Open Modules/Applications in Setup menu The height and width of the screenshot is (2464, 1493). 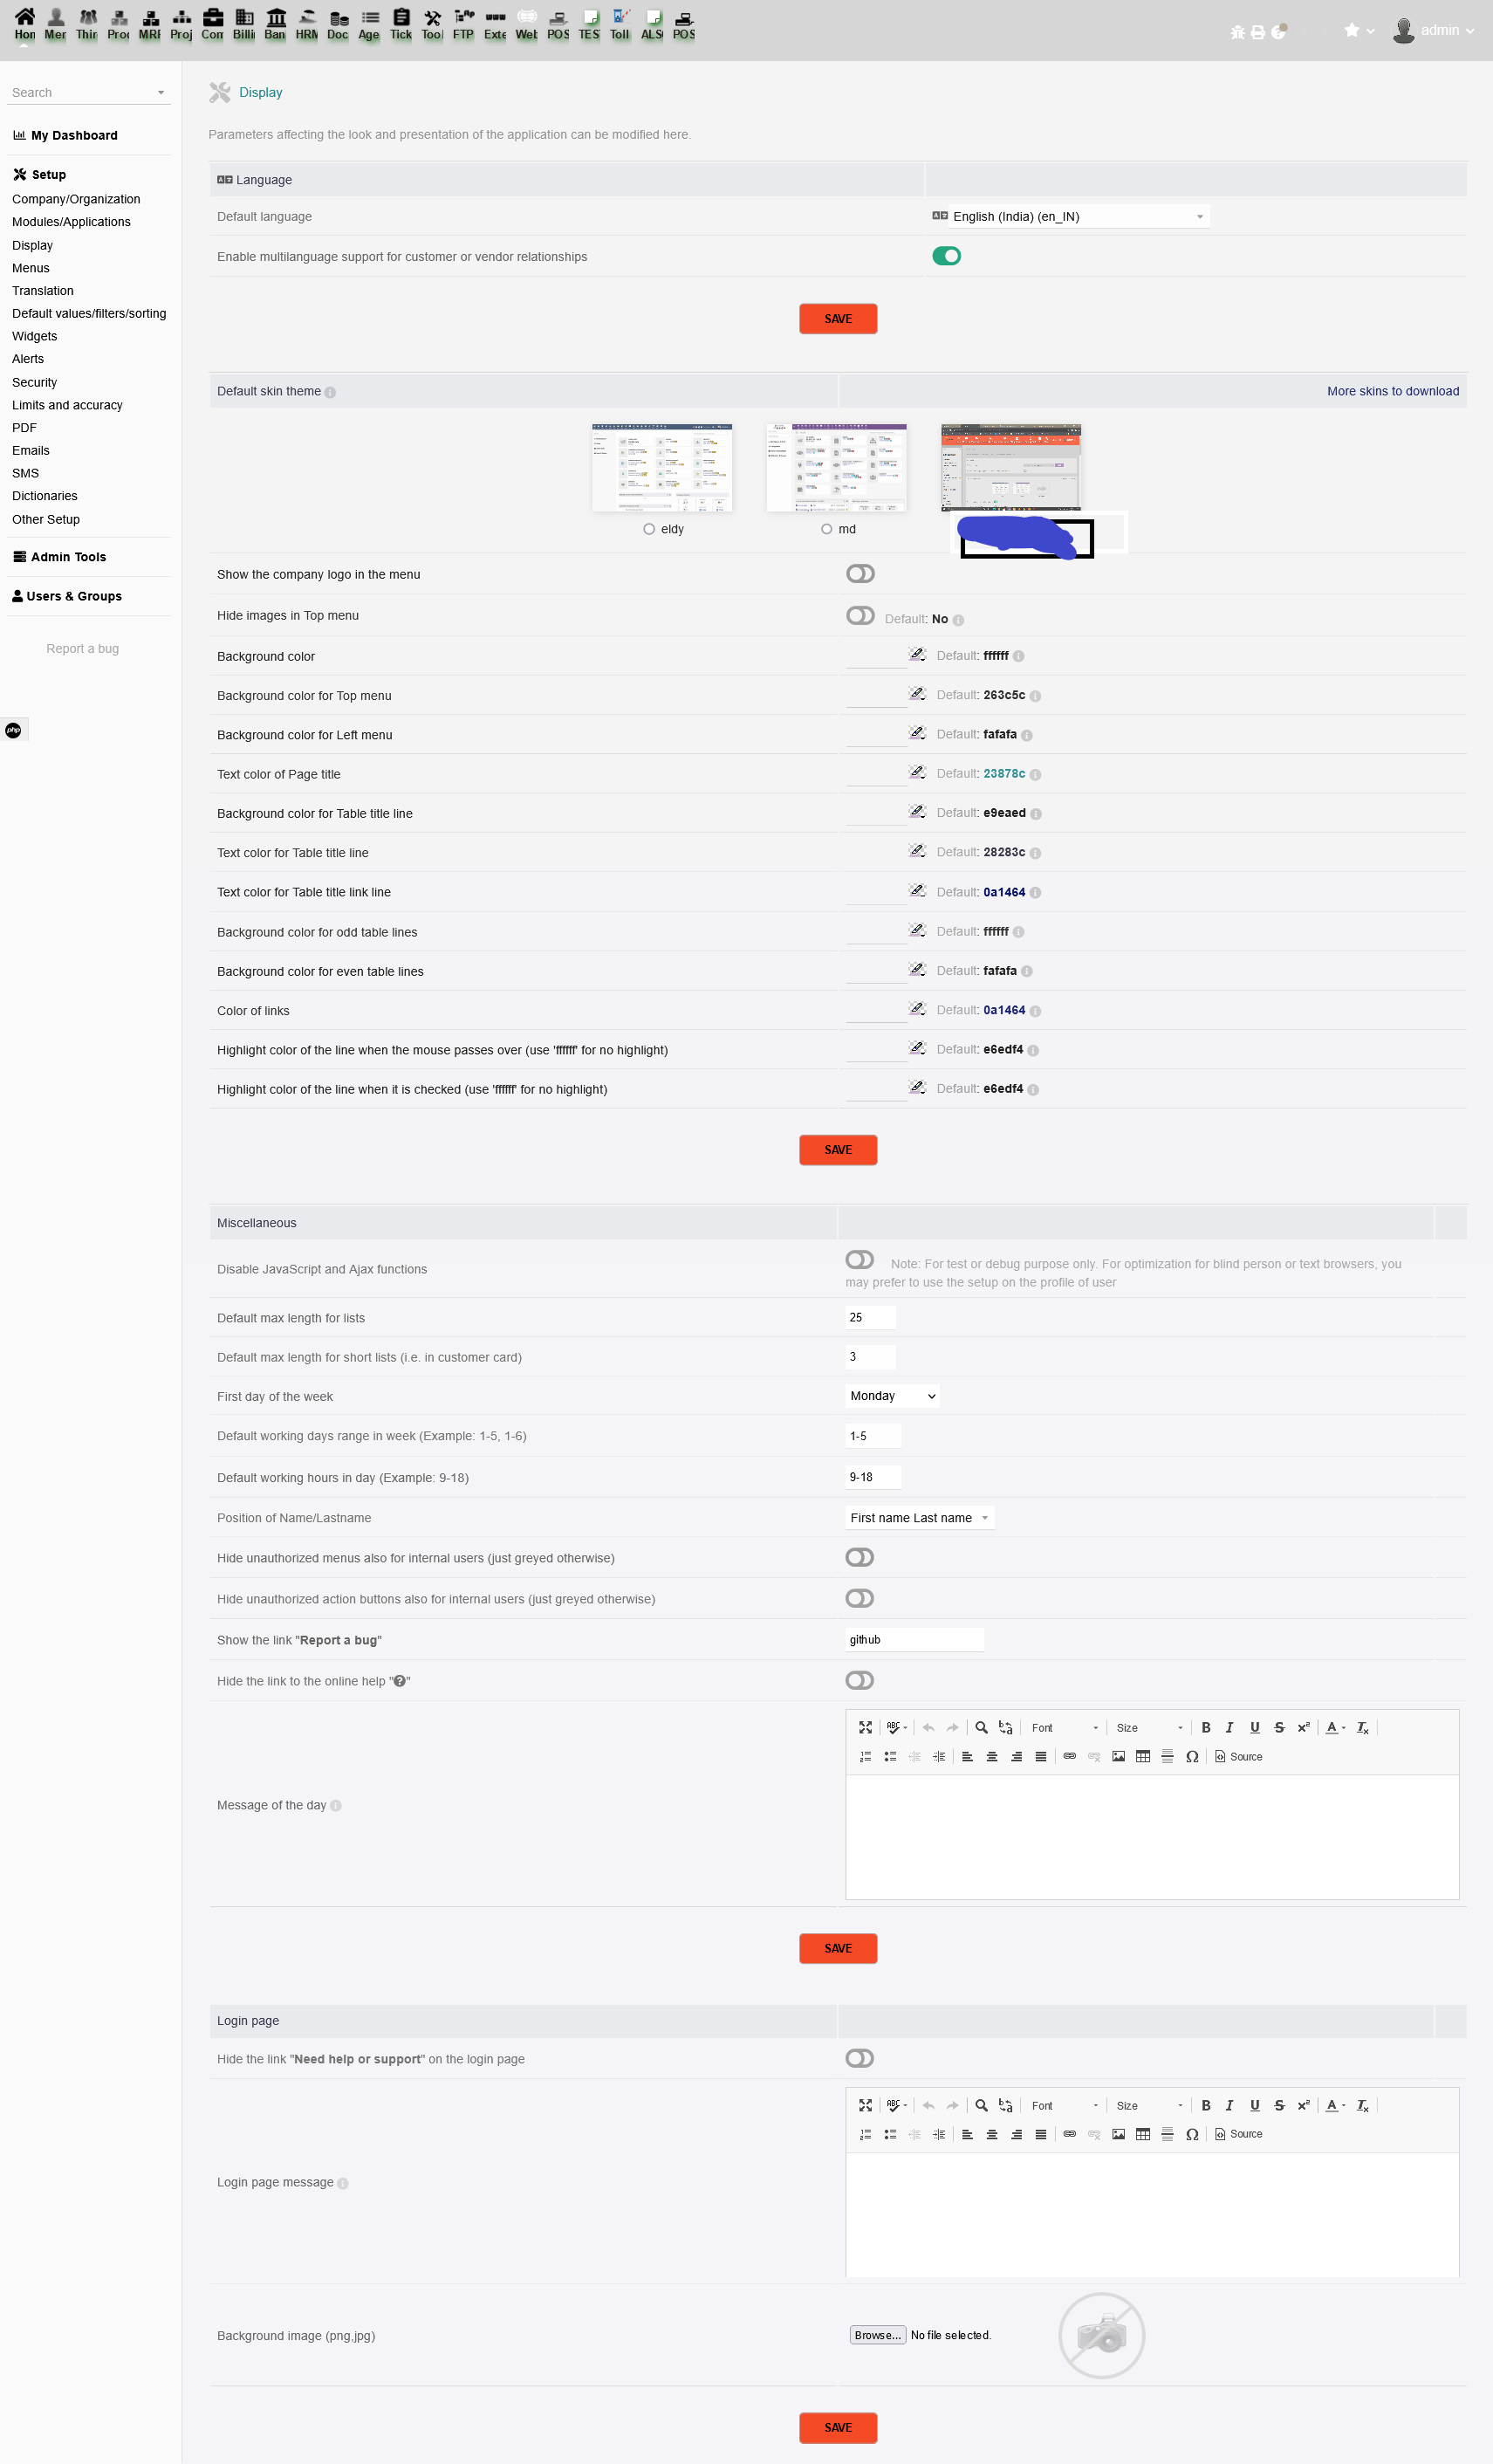pos(71,222)
